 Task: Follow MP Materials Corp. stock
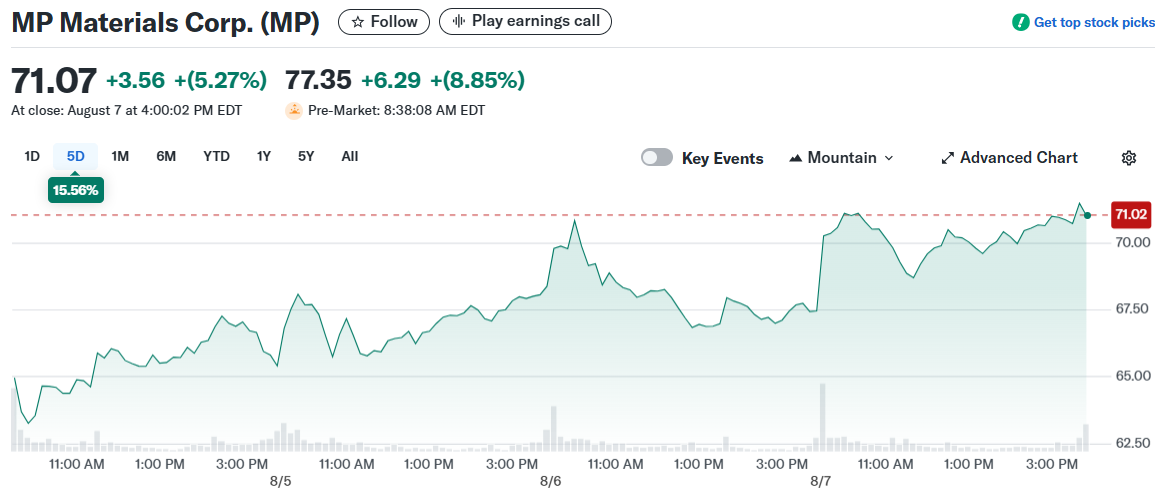(384, 21)
